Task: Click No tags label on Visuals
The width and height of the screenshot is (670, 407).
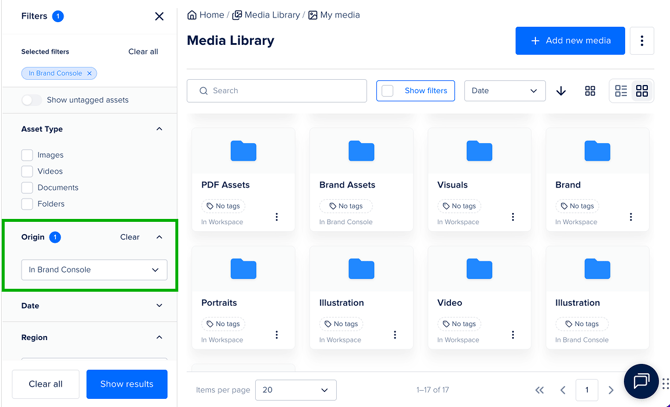Action: 459,206
